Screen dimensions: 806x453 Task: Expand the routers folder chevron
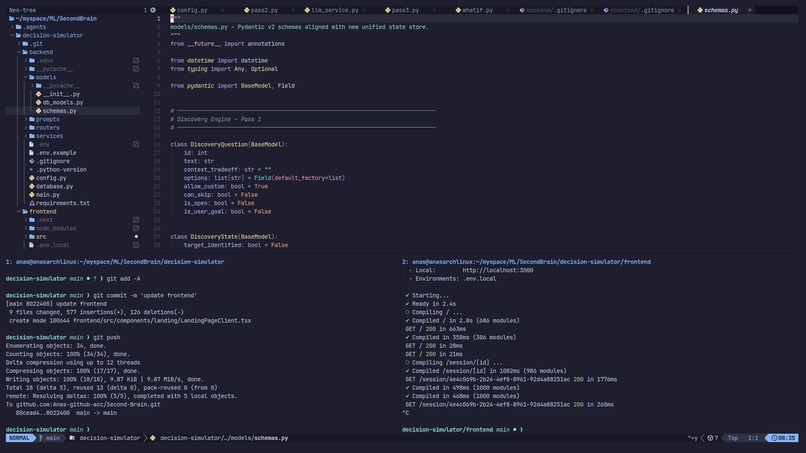point(26,128)
